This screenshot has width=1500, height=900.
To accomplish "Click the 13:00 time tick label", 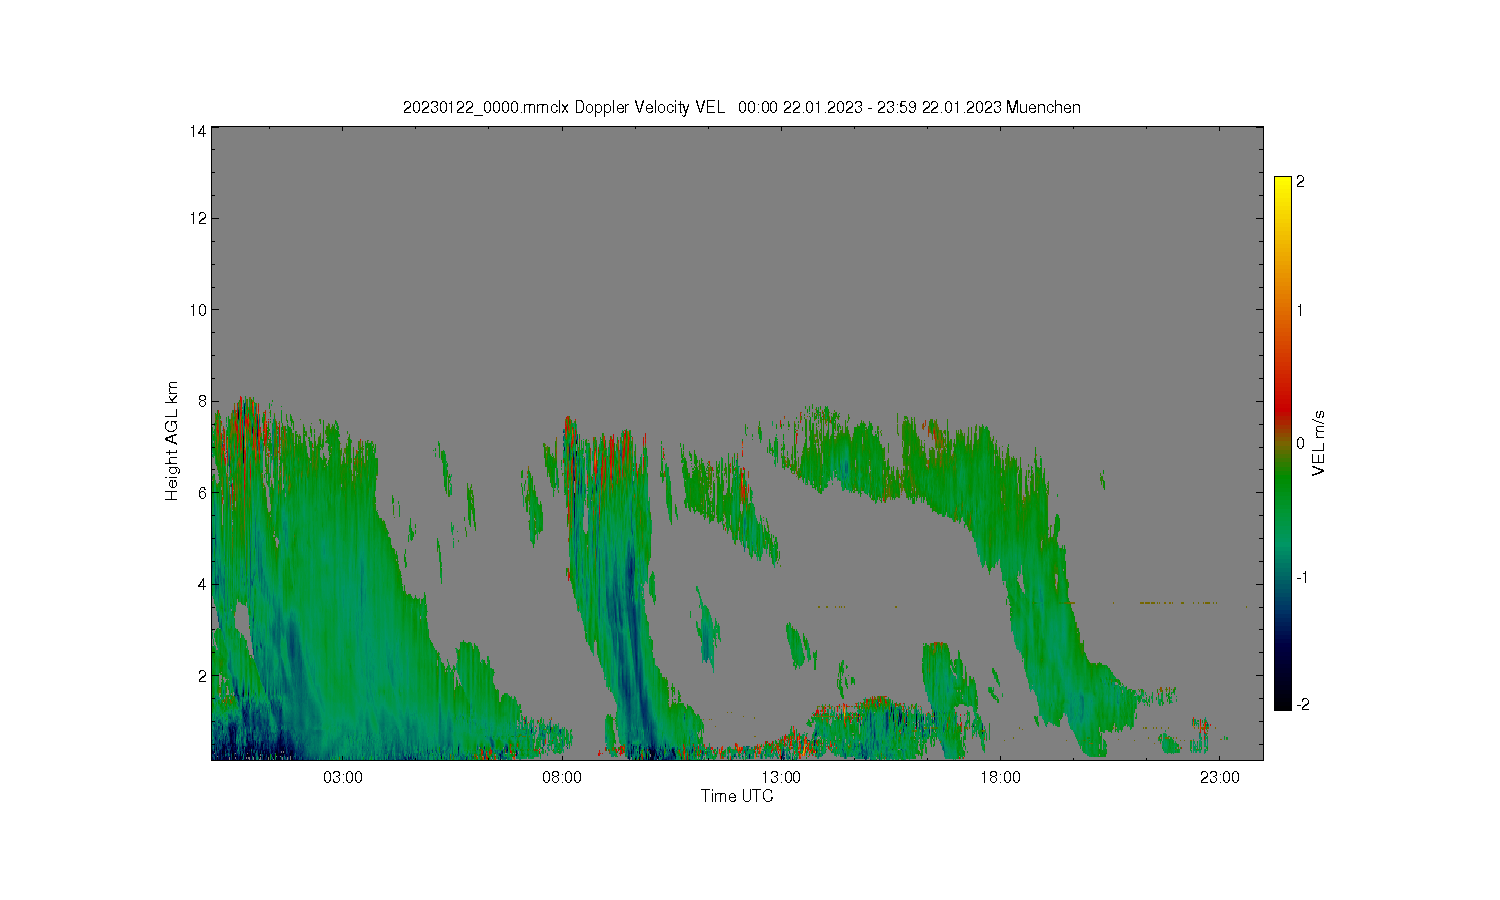I will coord(781,778).
